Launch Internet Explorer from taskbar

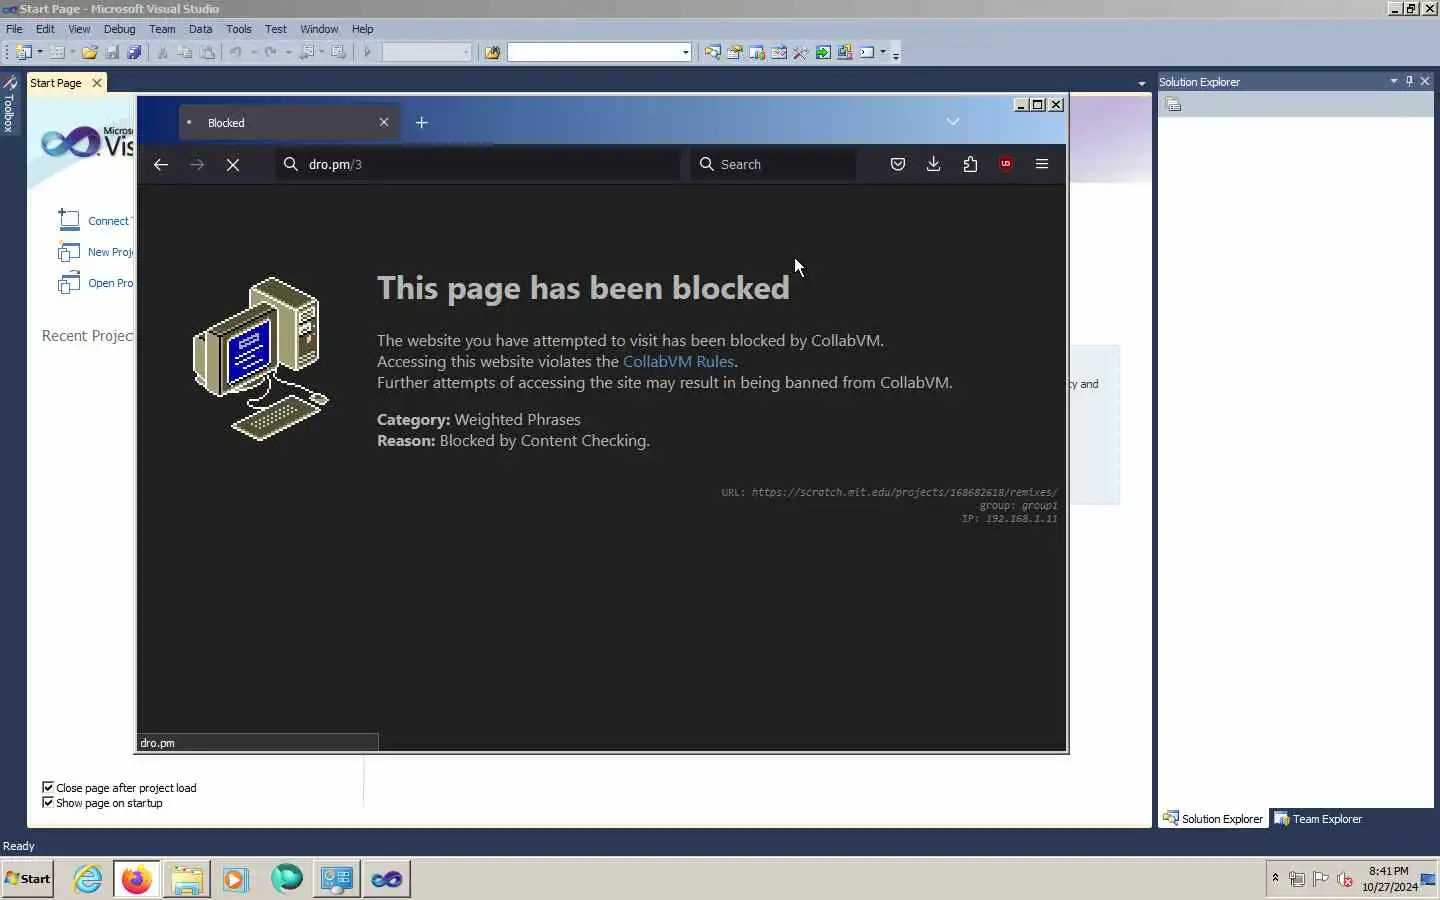pyautogui.click(x=88, y=879)
